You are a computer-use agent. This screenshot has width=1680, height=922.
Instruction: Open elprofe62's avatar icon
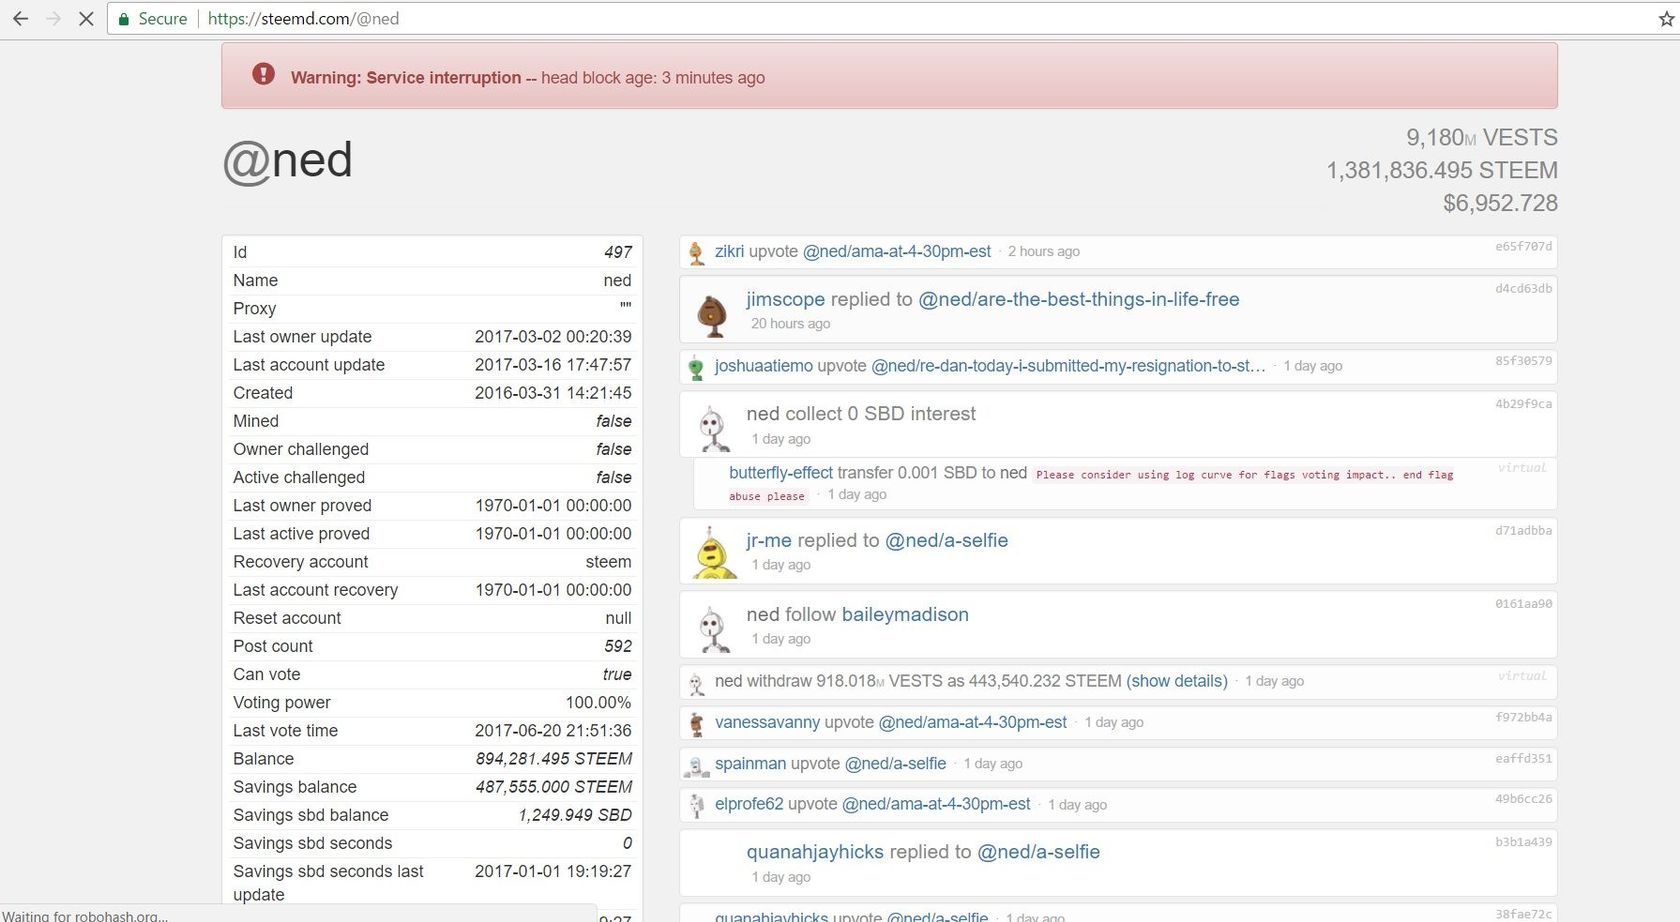pyautogui.click(x=697, y=805)
